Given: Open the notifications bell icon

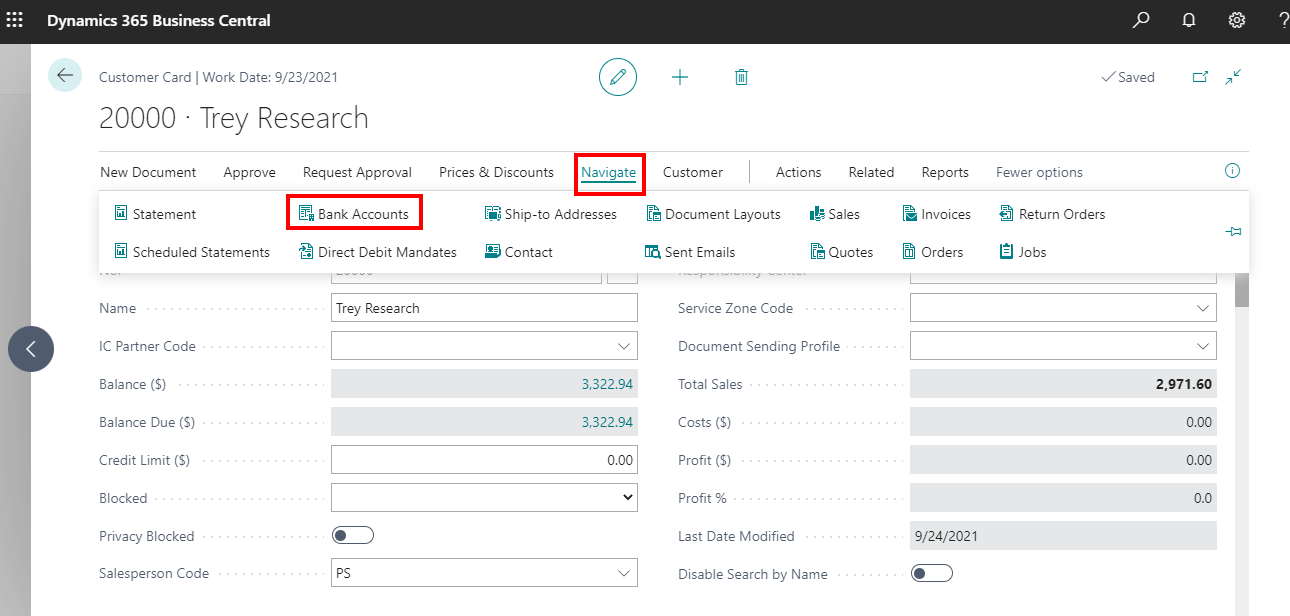Looking at the screenshot, I should coord(1189,20).
